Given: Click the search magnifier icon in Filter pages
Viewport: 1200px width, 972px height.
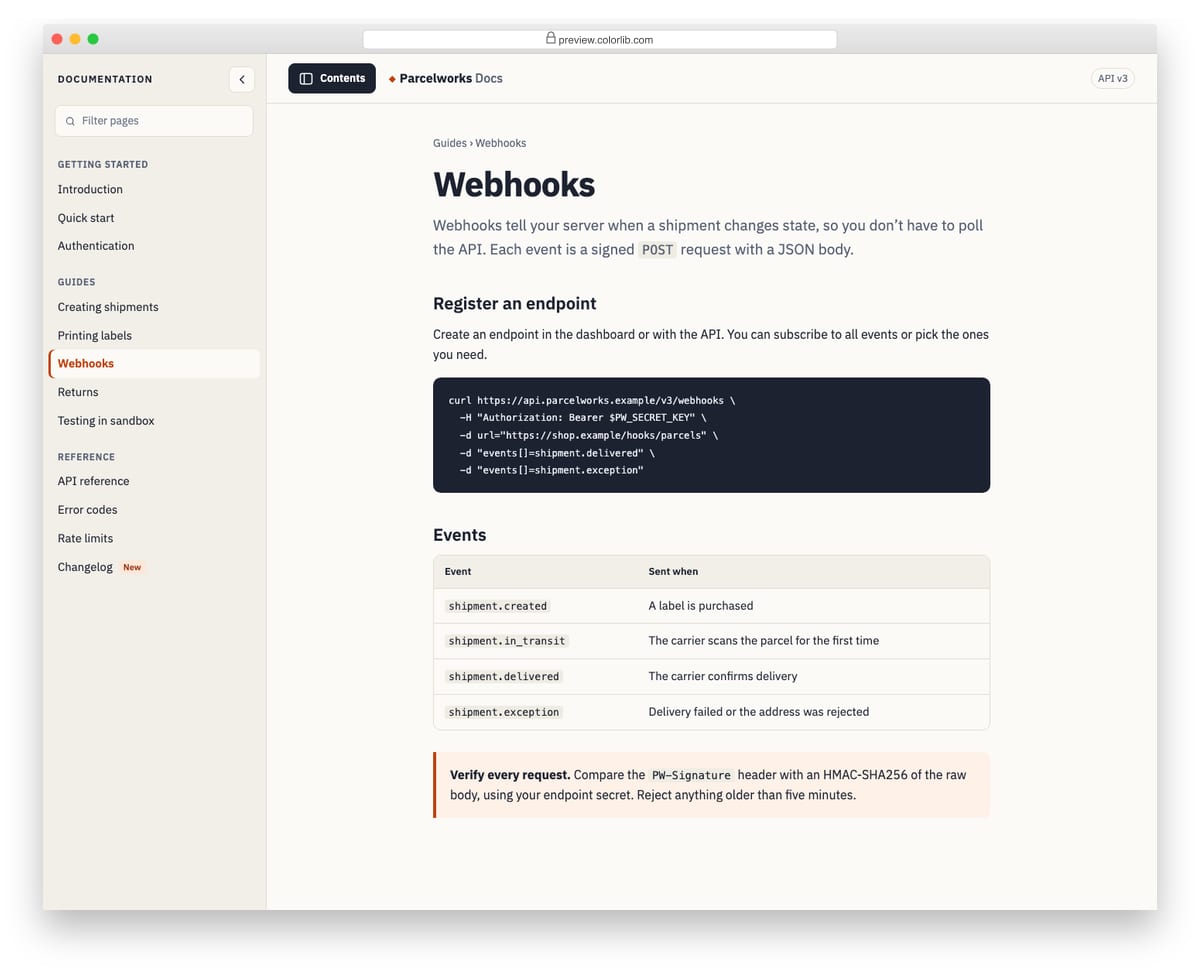Looking at the screenshot, I should [x=70, y=121].
